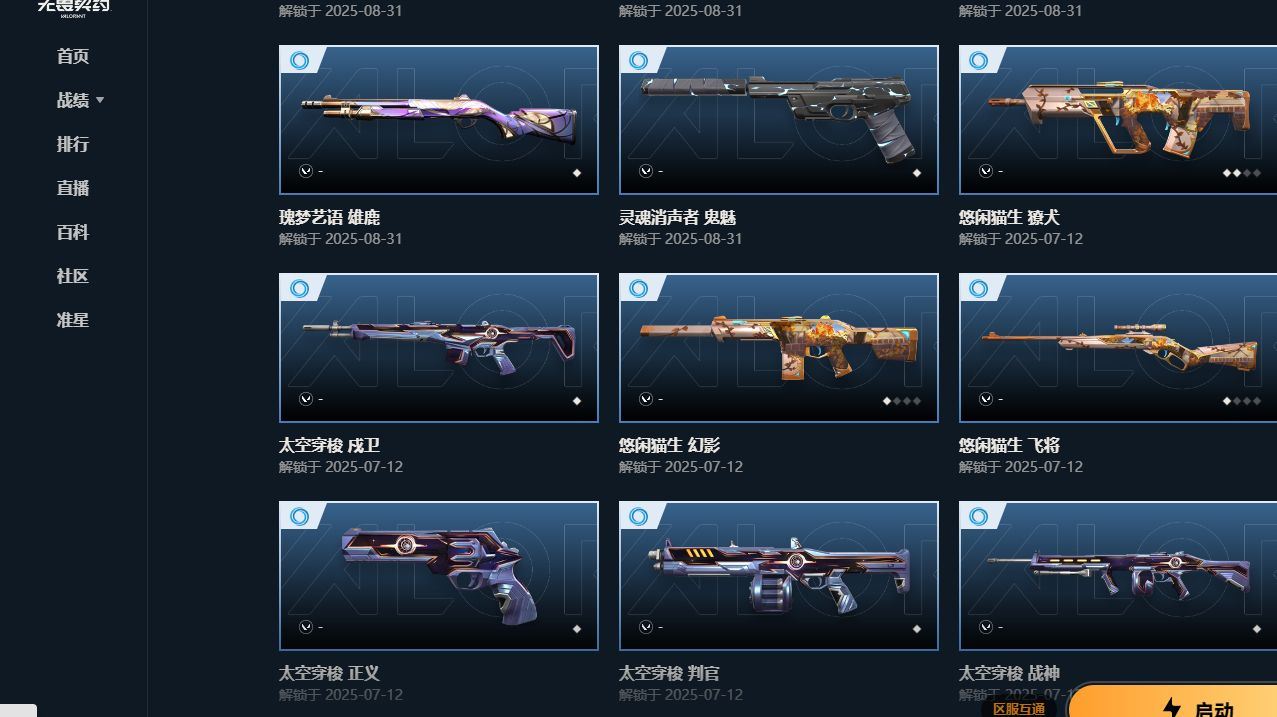Open 社区 community from sidebar
This screenshot has height=717, width=1277.
point(73,276)
